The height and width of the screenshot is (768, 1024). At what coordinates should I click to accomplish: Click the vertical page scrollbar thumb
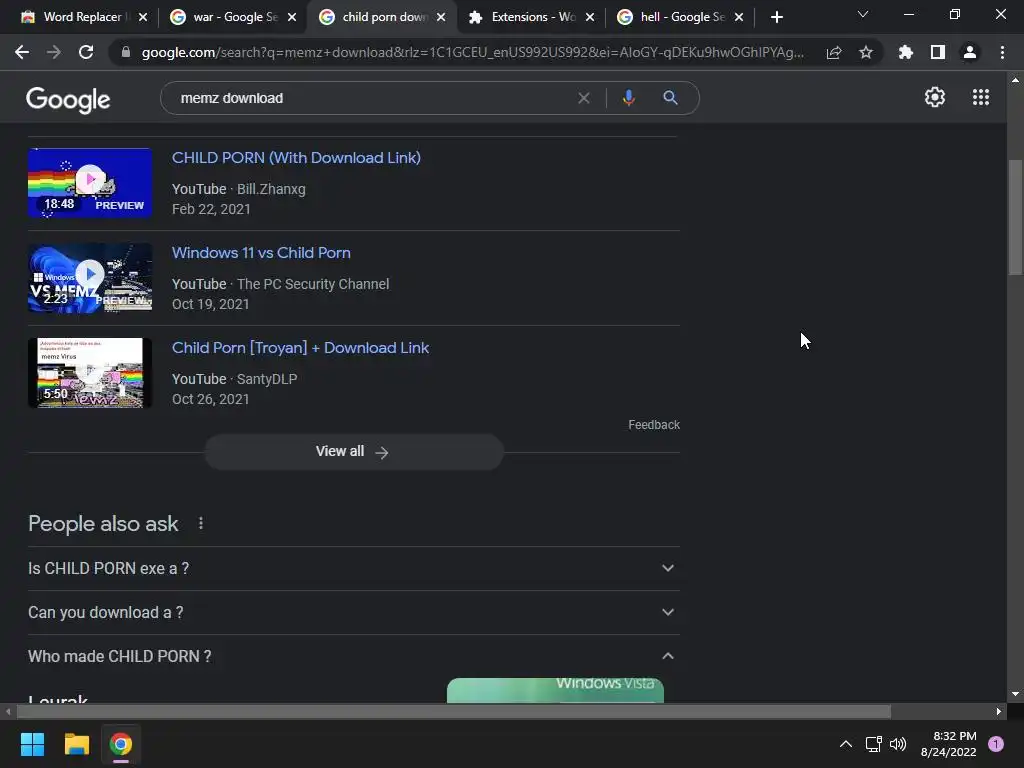pyautogui.click(x=1015, y=217)
